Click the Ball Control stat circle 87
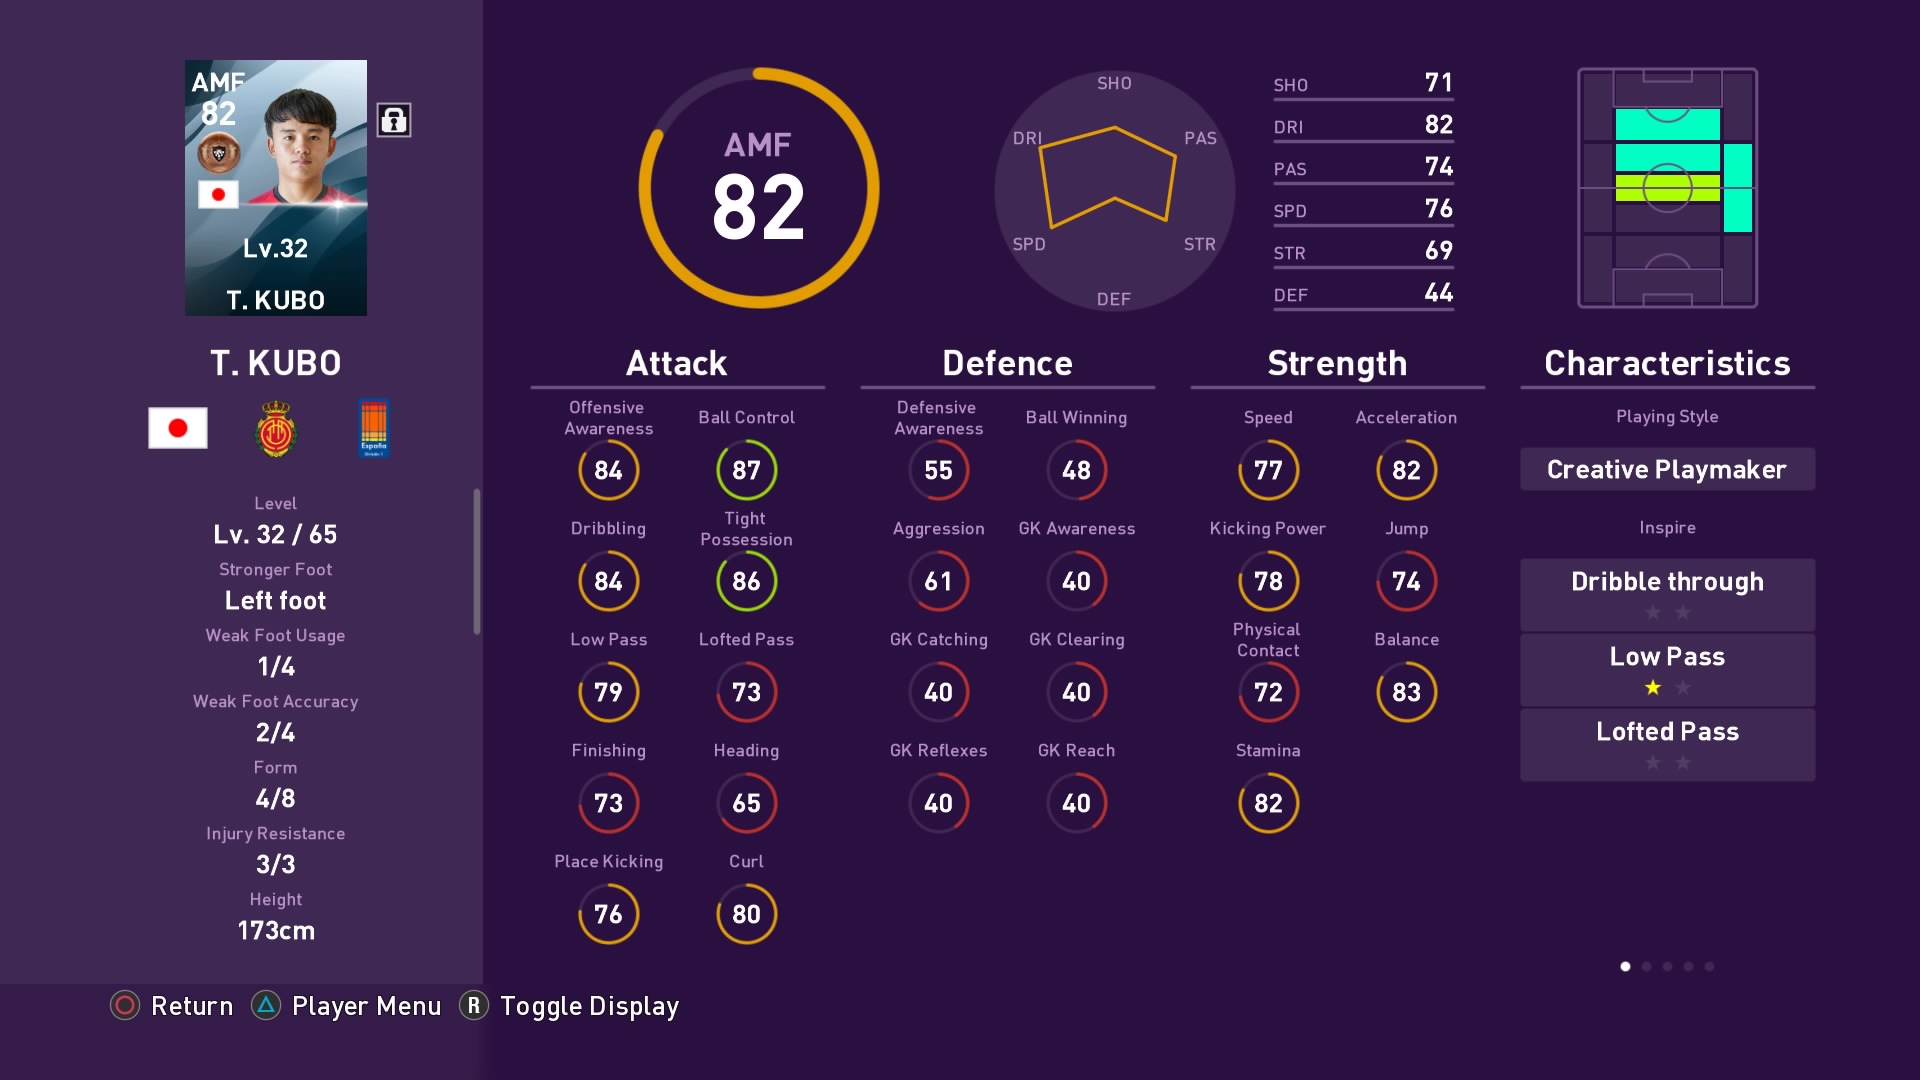The image size is (1920, 1080). tap(745, 467)
